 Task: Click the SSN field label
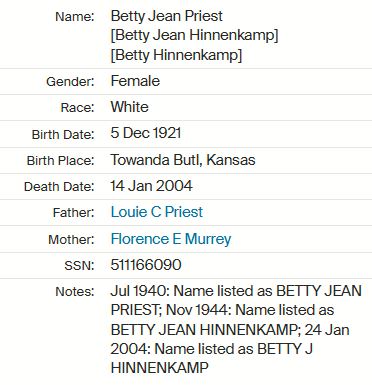79,266
